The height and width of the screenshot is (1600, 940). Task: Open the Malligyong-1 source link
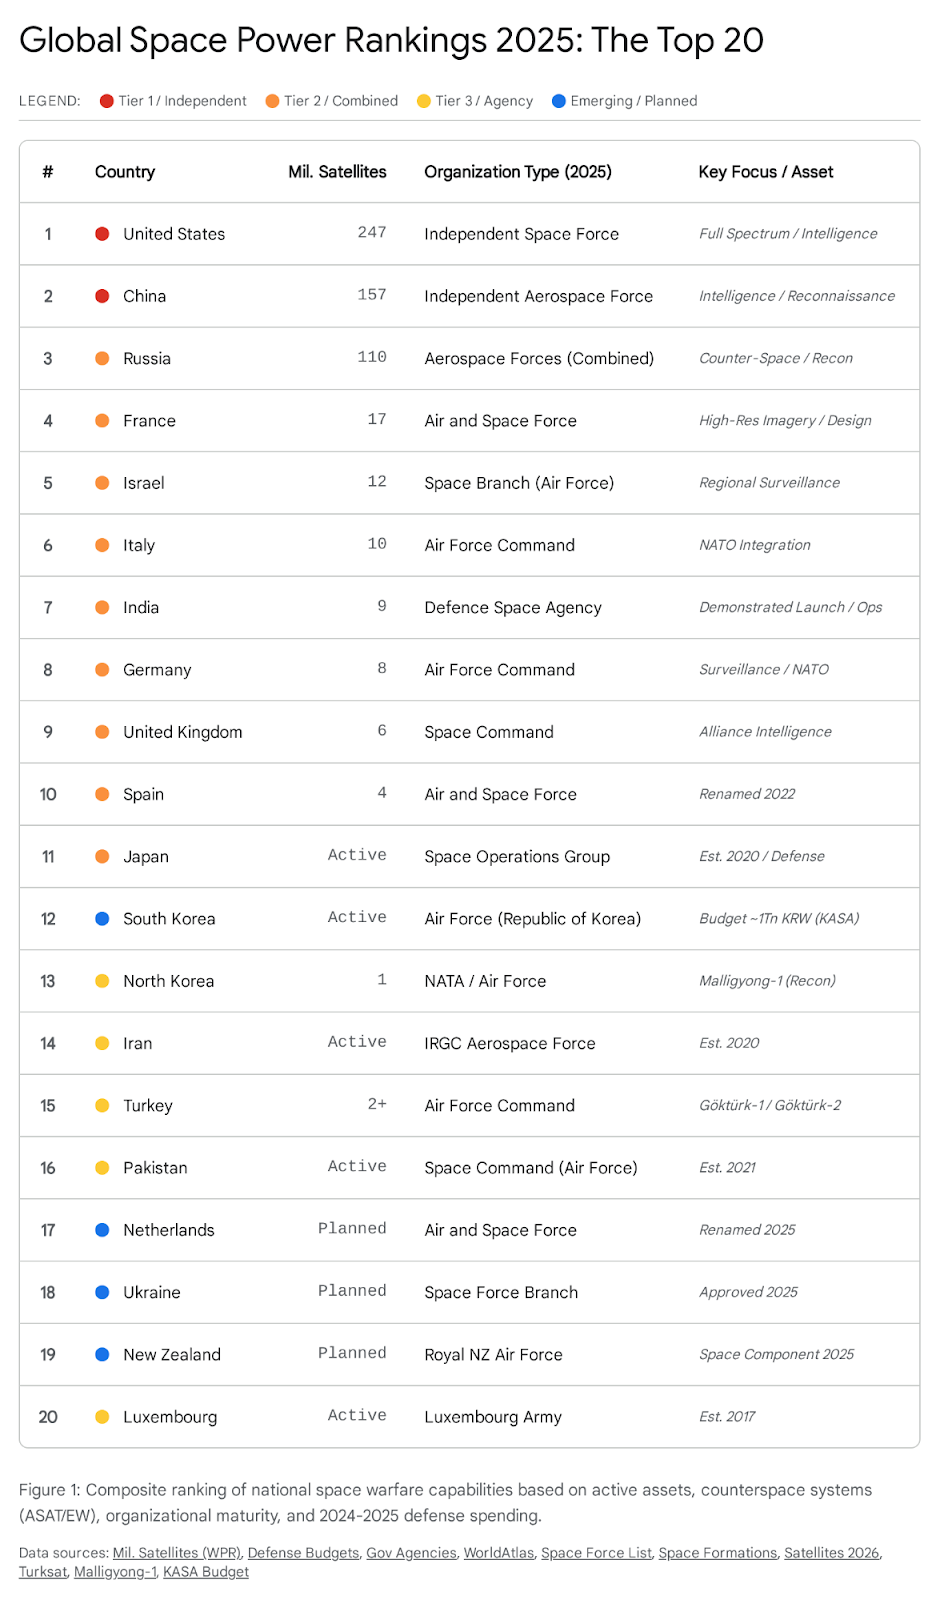point(115,1572)
